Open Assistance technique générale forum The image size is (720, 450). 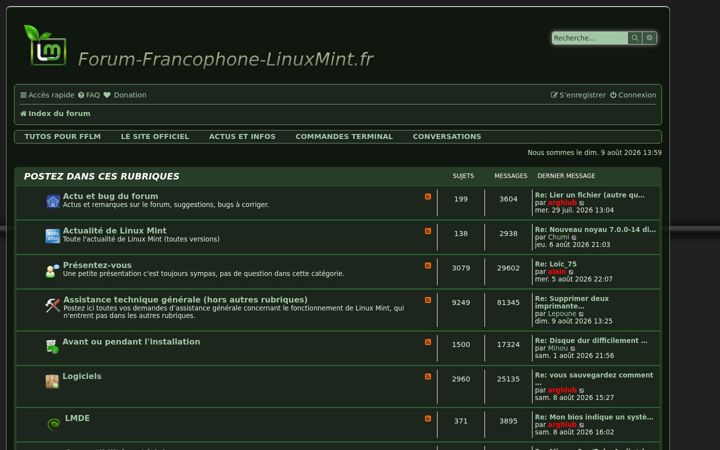pos(186,299)
